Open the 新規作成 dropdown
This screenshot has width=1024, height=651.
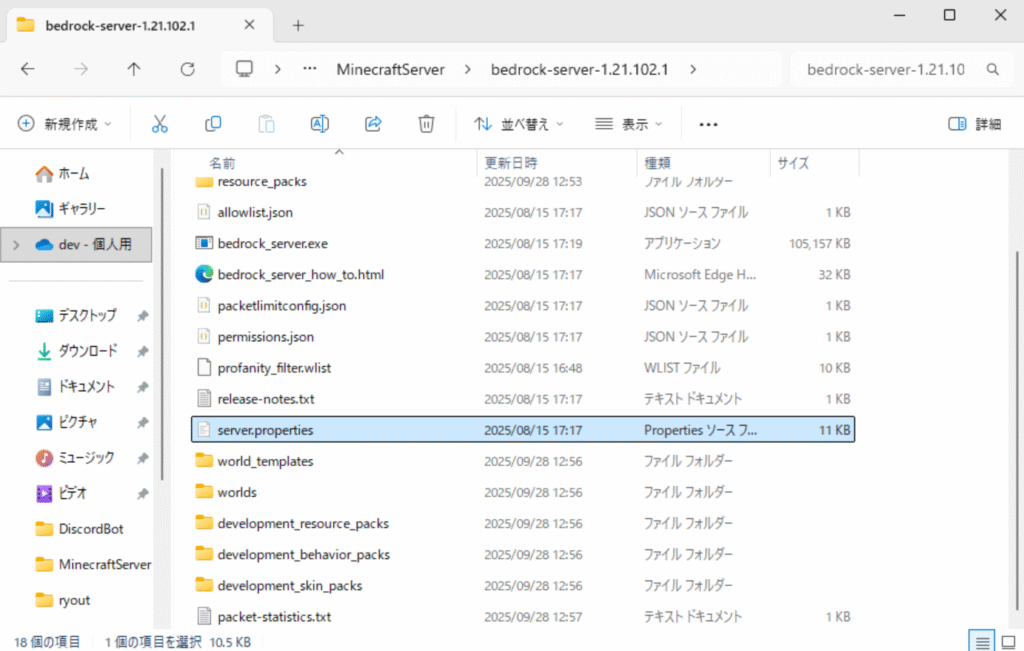(x=66, y=124)
